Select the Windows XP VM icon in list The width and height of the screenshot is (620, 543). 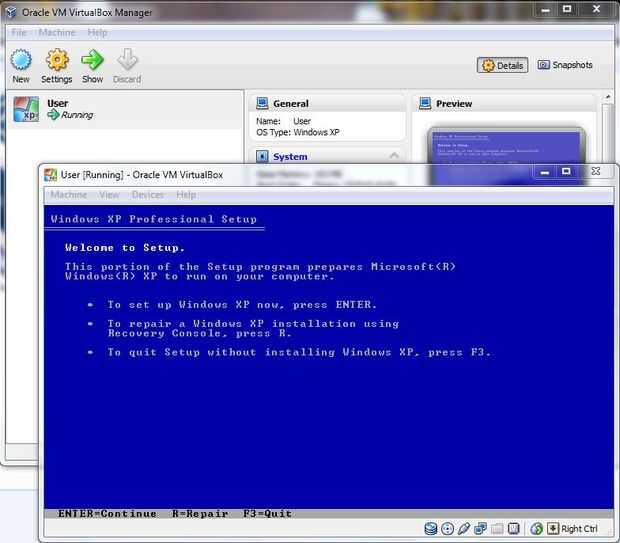[26, 109]
